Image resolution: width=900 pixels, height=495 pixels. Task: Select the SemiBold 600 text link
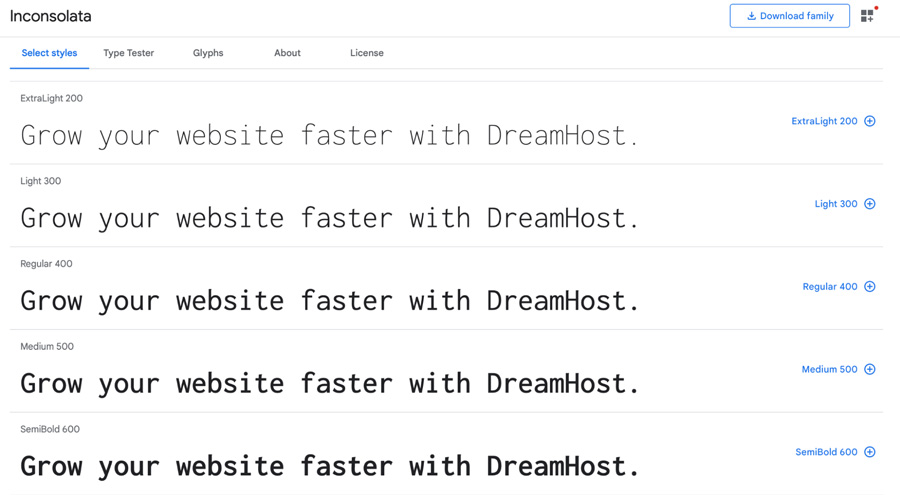point(826,452)
